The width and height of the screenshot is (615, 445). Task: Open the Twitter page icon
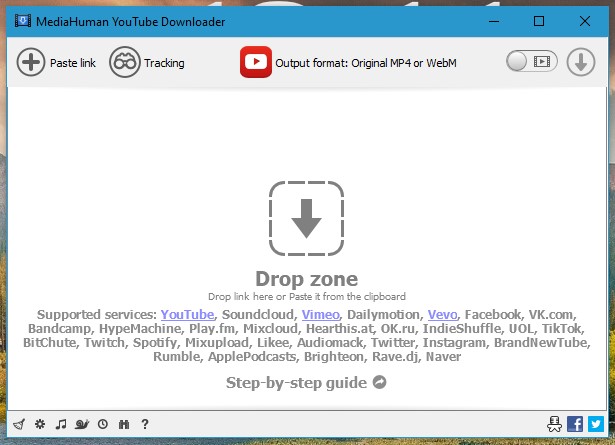(596, 424)
